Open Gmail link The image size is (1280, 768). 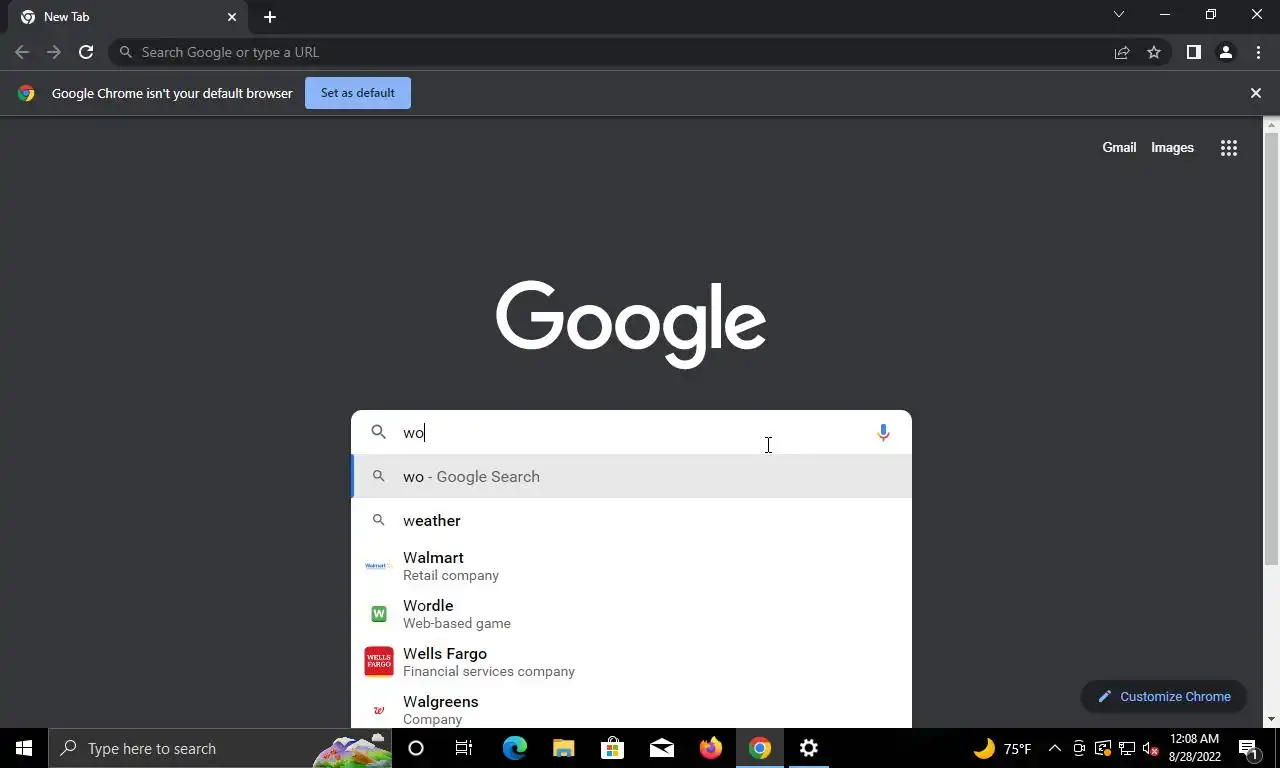tap(1119, 147)
